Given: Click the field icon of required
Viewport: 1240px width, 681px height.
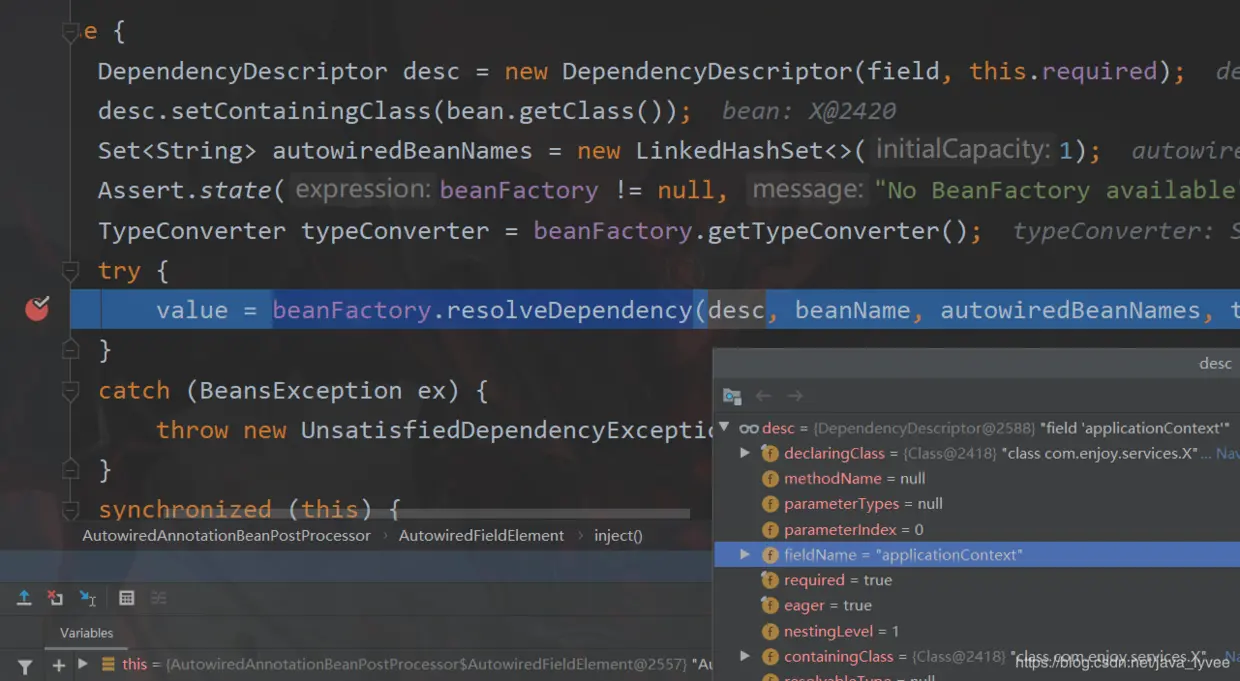Looking at the screenshot, I should 770,580.
